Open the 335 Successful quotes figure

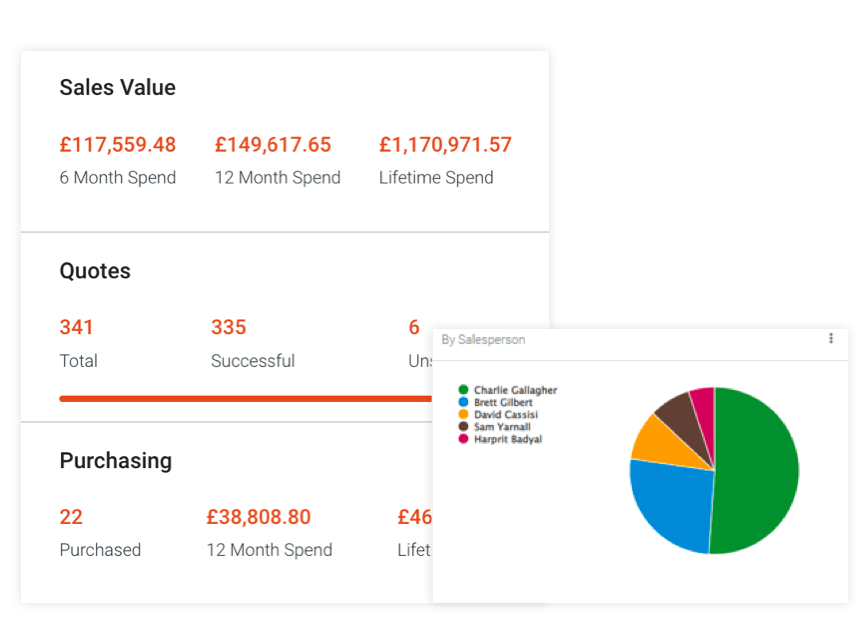(x=228, y=328)
